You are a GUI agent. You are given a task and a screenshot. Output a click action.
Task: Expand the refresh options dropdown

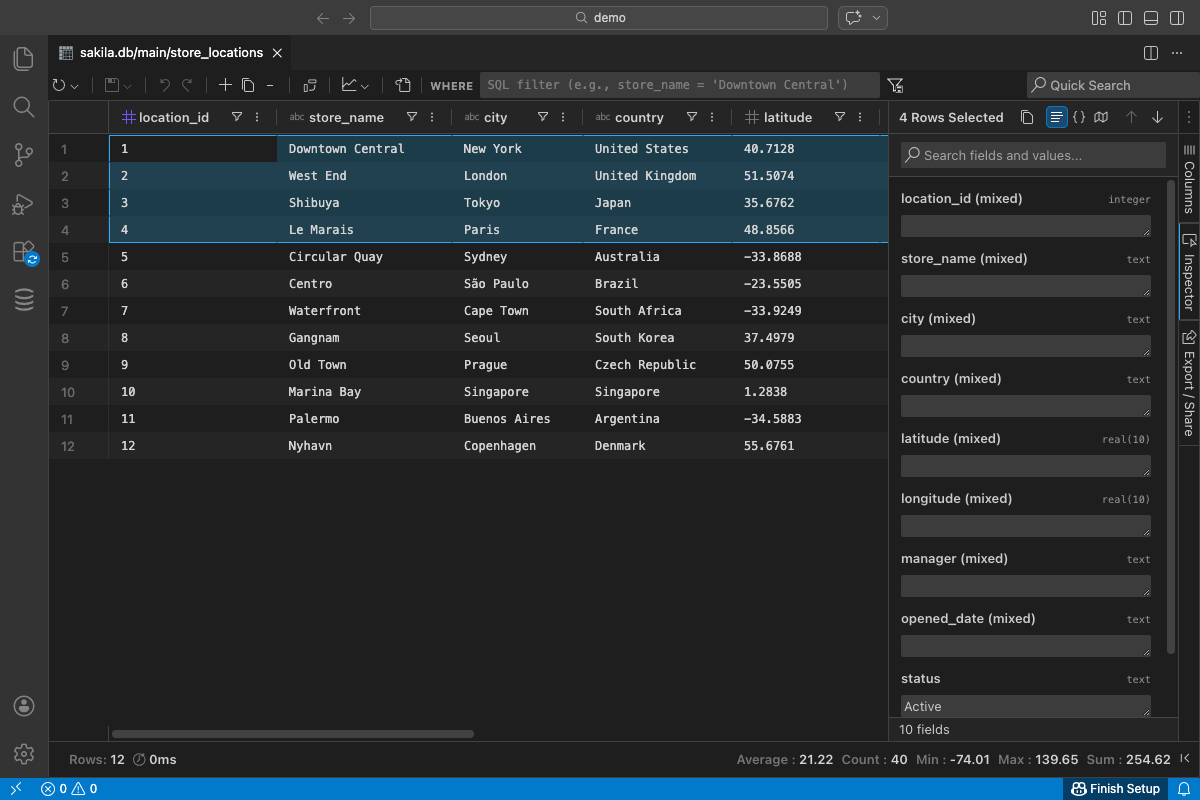tap(73, 85)
